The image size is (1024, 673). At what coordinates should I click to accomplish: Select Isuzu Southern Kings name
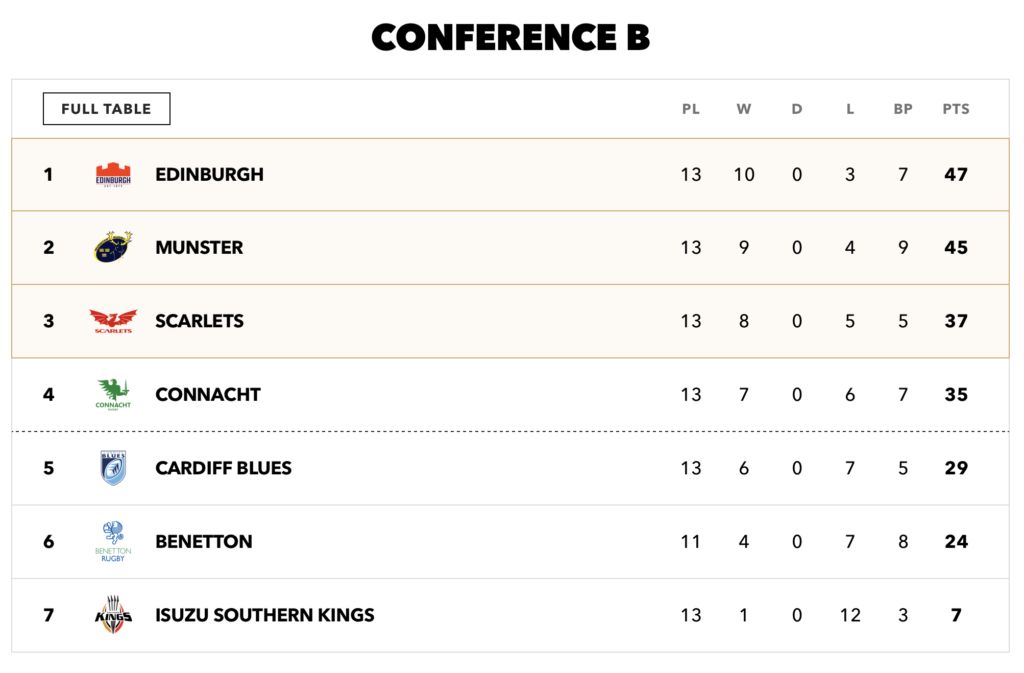pos(264,615)
